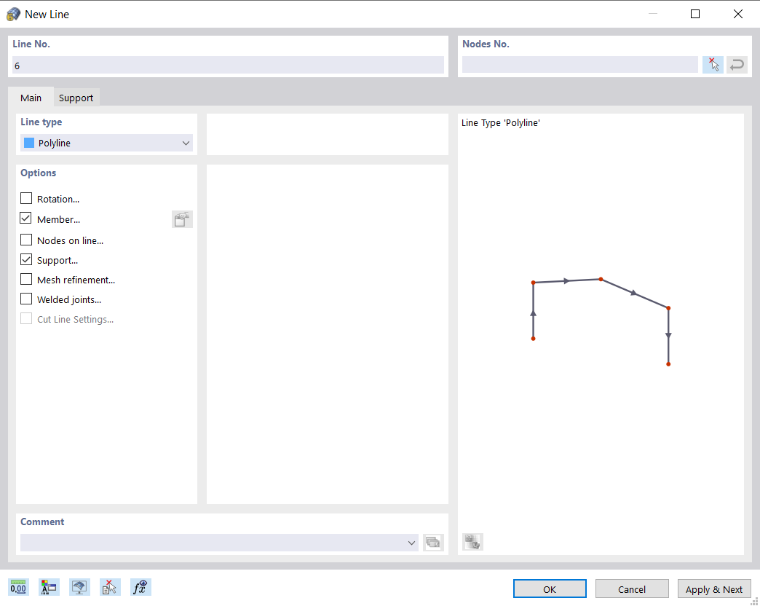Click the "Line type" section heading
The height and width of the screenshot is (606, 760).
pos(41,122)
